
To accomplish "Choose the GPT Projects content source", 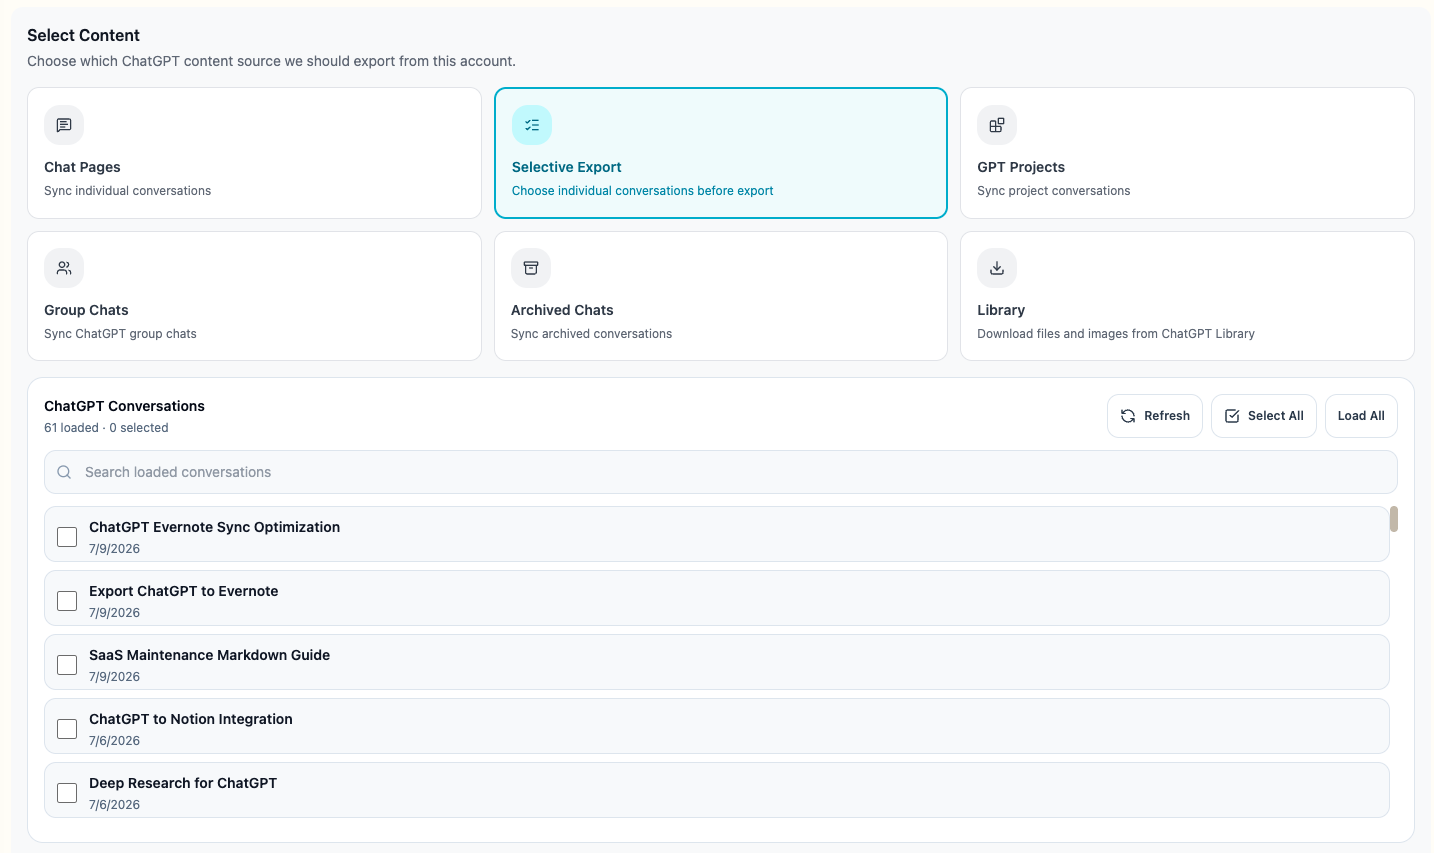I will point(1187,153).
